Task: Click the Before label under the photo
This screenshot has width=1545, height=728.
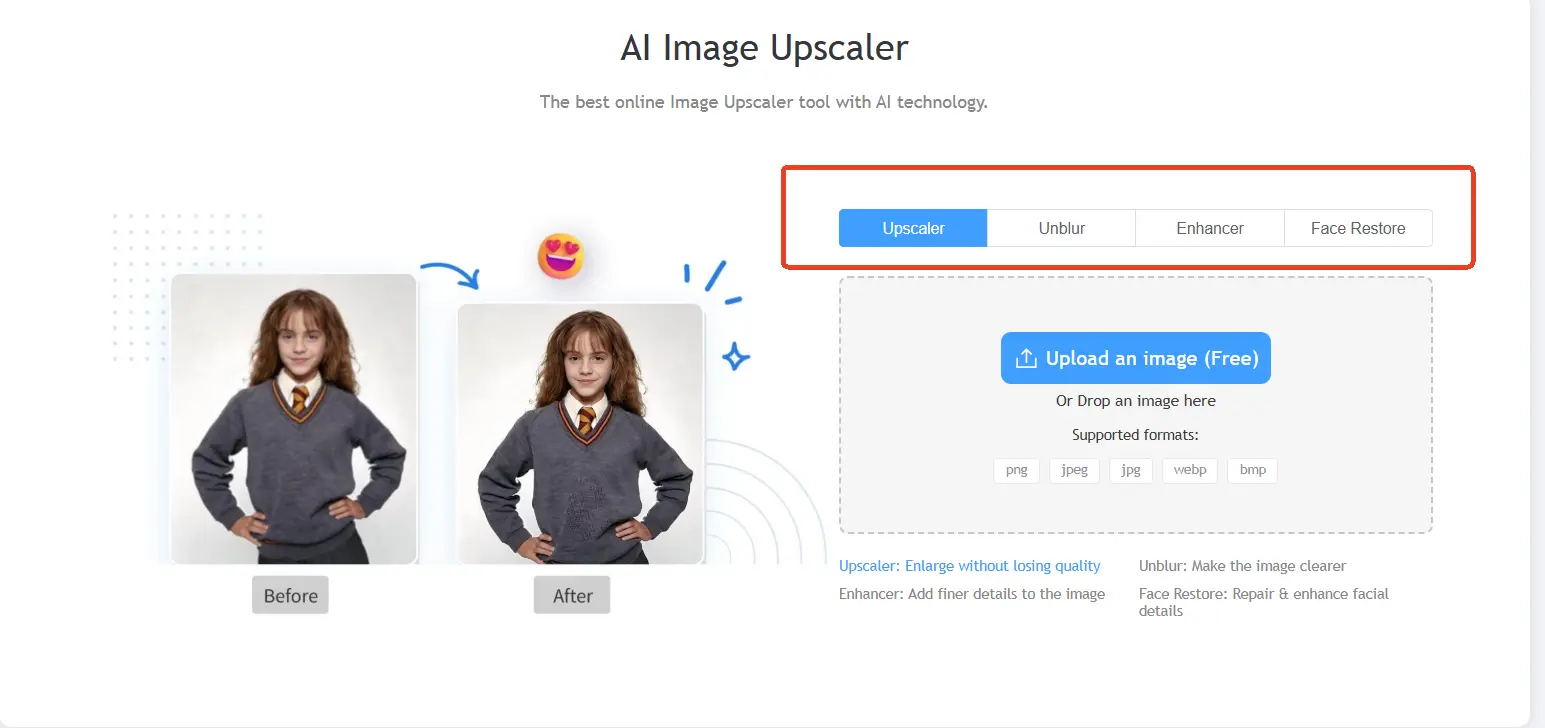Action: pos(290,595)
